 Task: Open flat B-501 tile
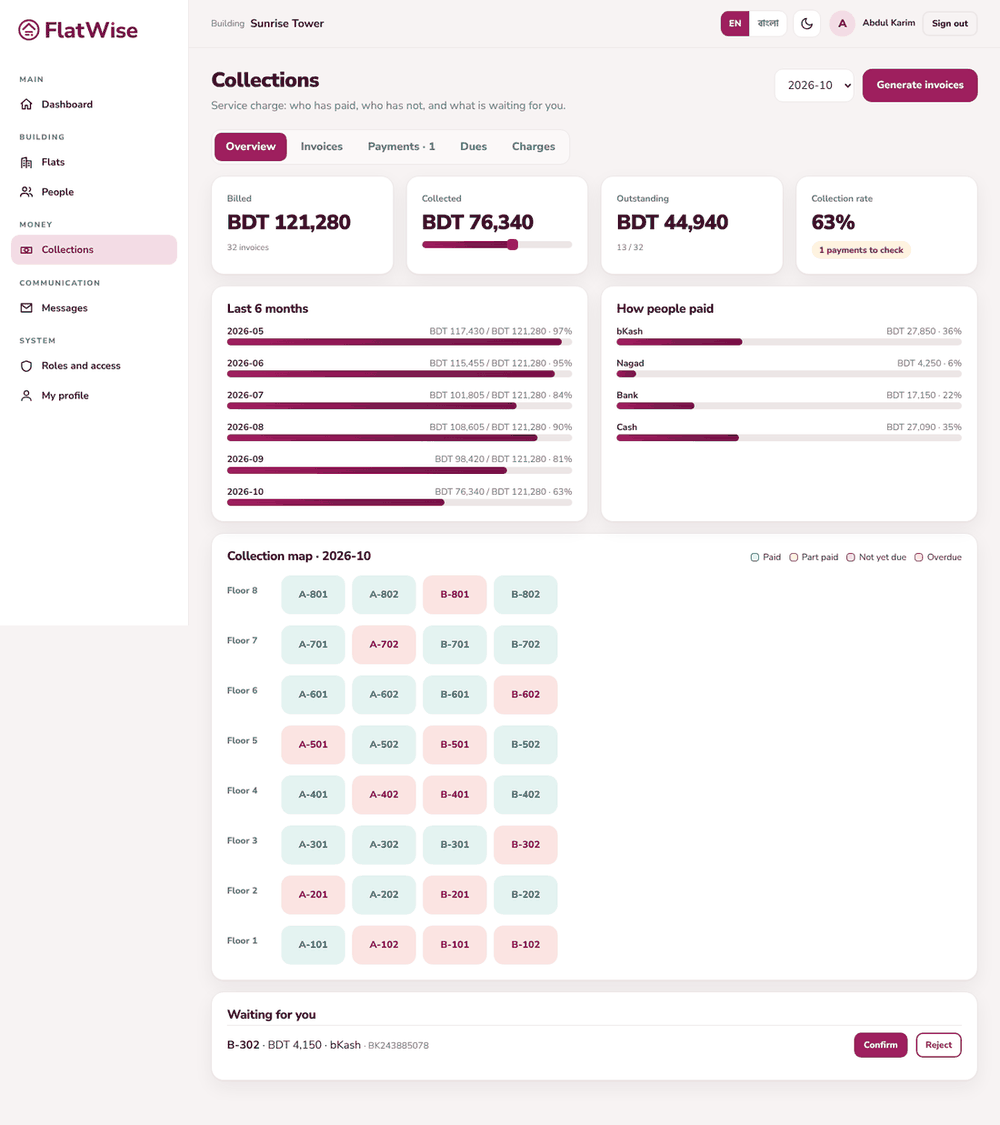pos(455,745)
